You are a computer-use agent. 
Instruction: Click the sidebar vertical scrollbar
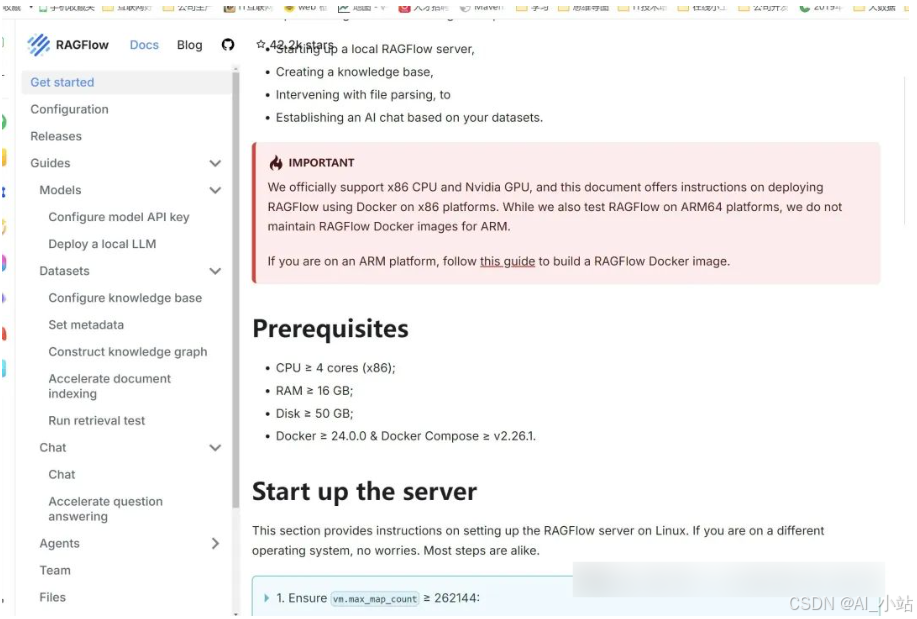pos(236,290)
